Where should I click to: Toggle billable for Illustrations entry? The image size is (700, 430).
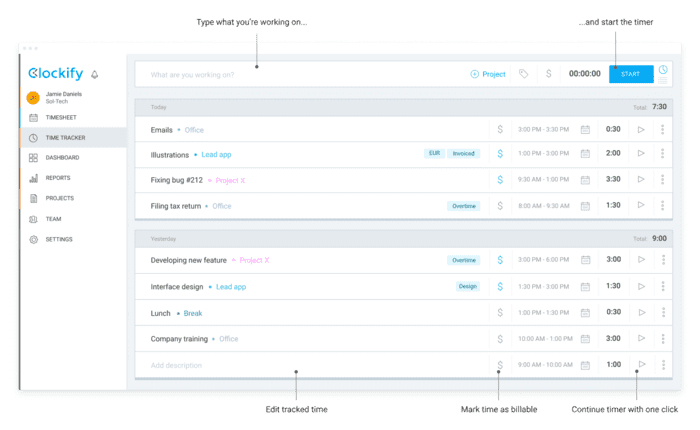tap(500, 154)
